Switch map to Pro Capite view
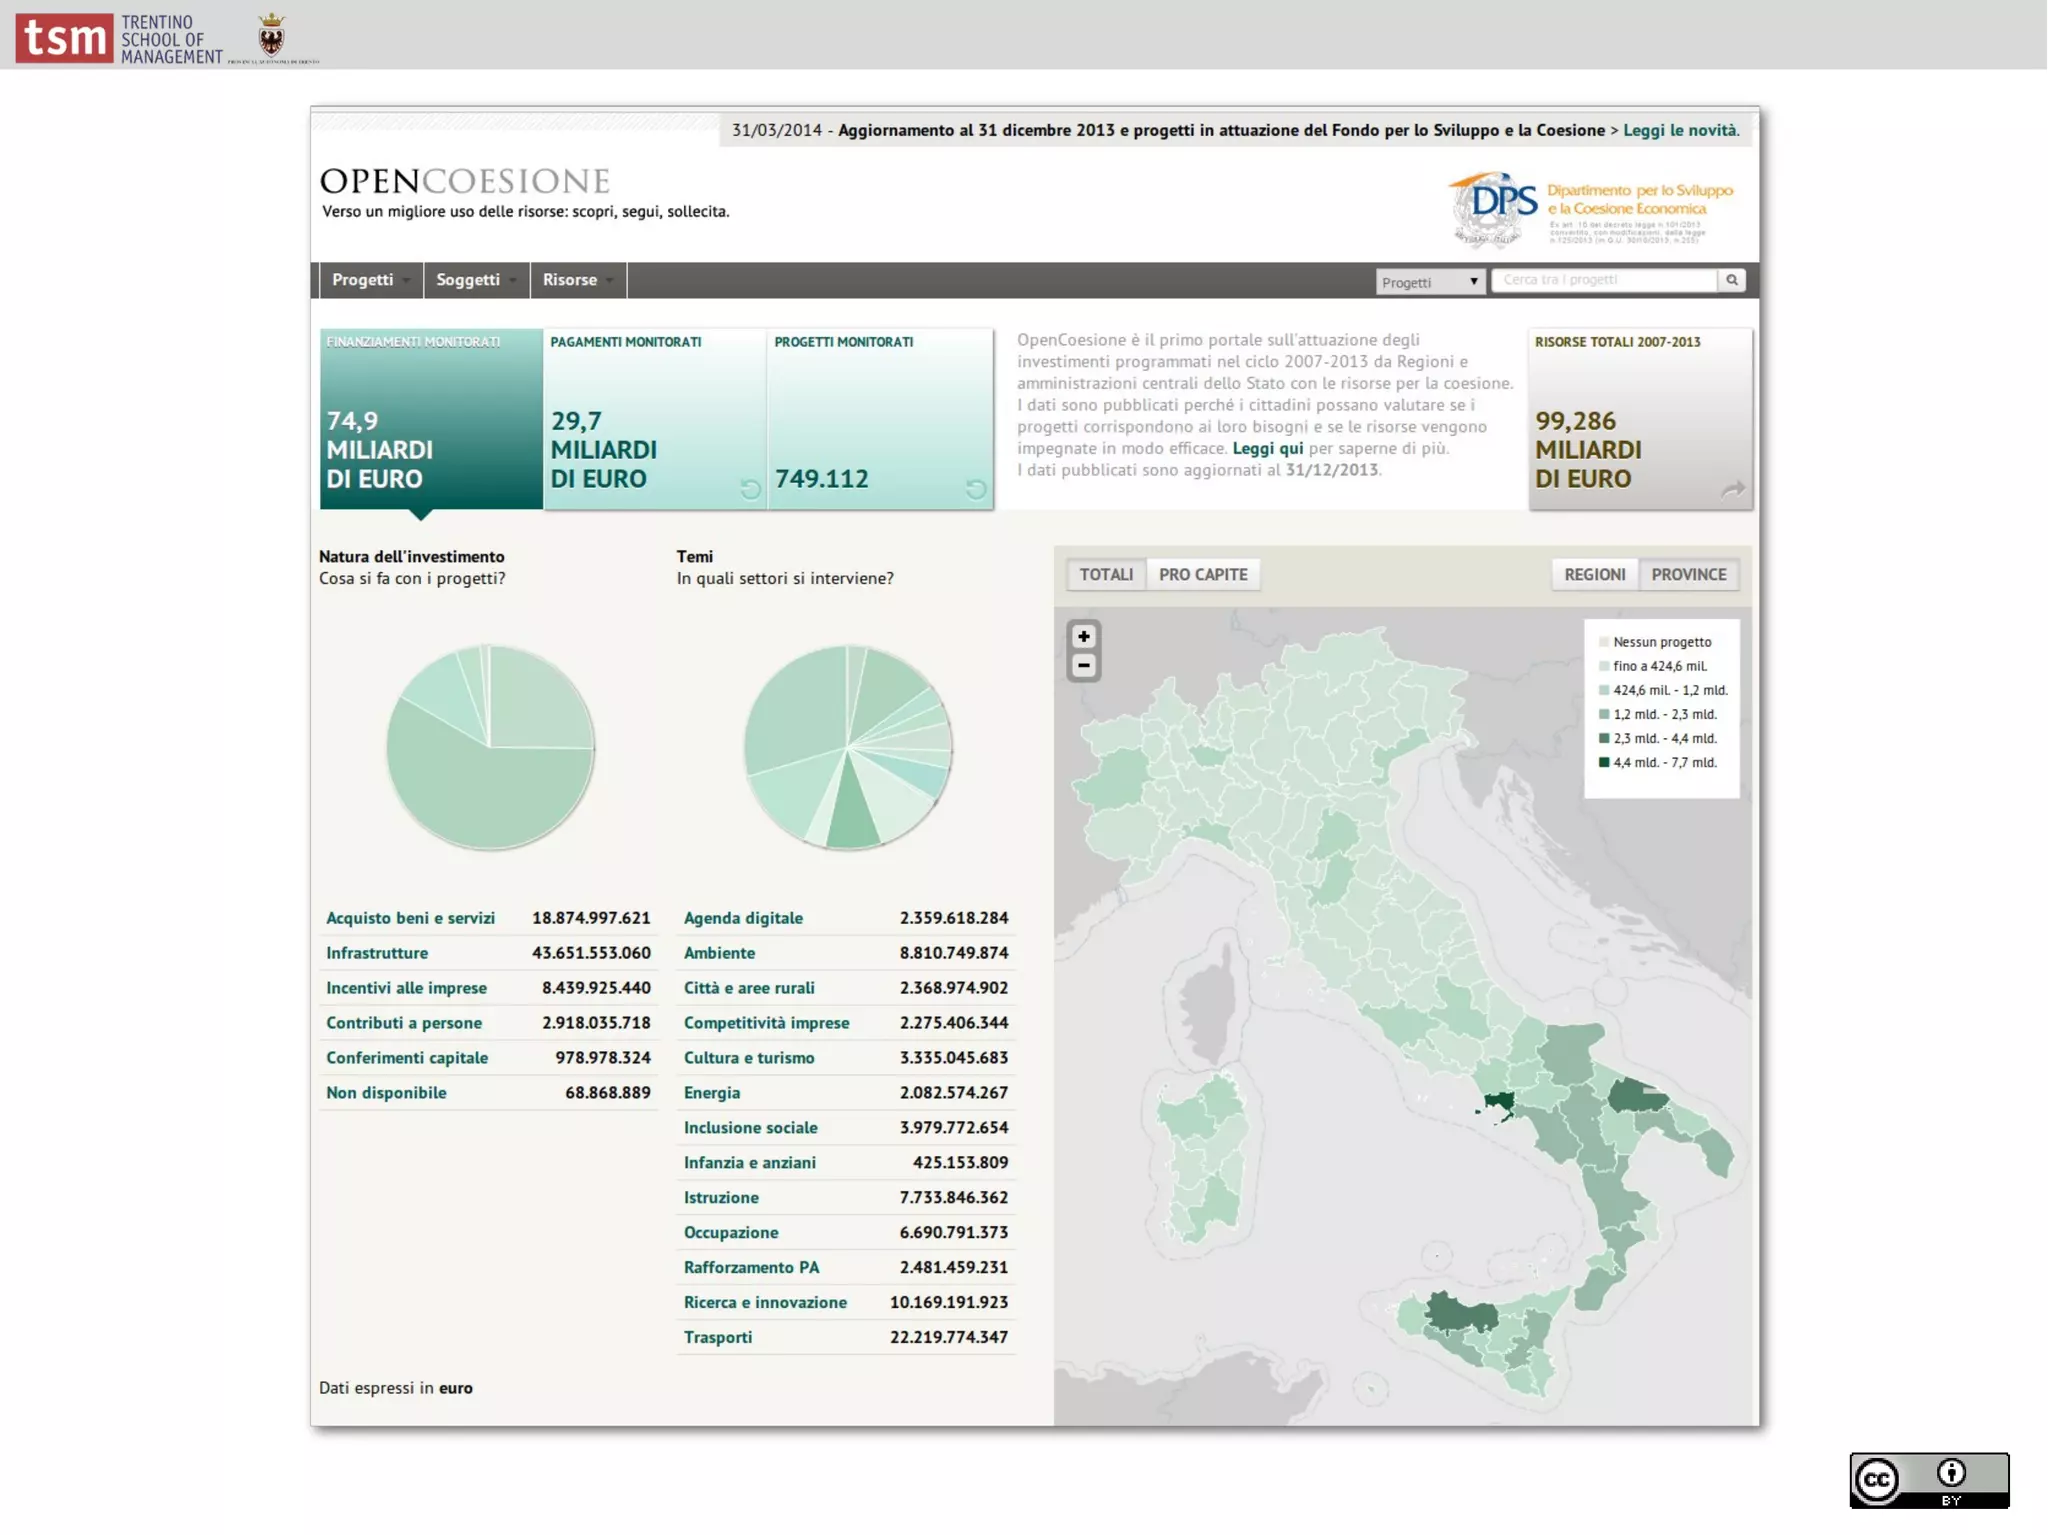The height and width of the screenshot is (1535, 2048). point(1203,574)
